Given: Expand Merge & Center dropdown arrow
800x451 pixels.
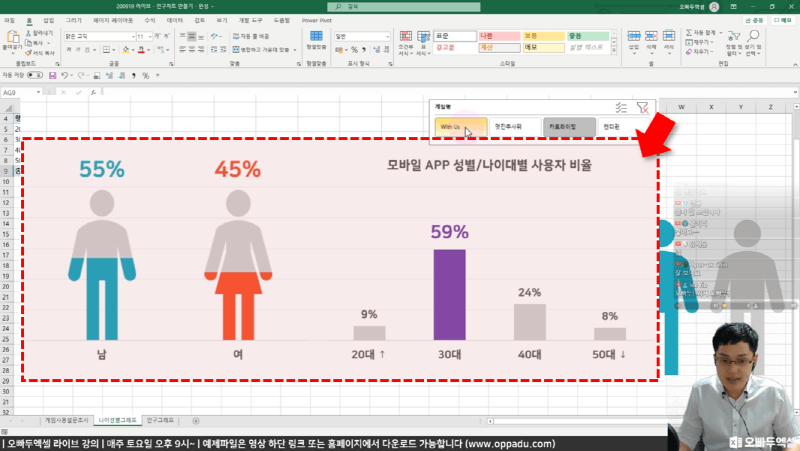Looking at the screenshot, I should click(x=294, y=50).
